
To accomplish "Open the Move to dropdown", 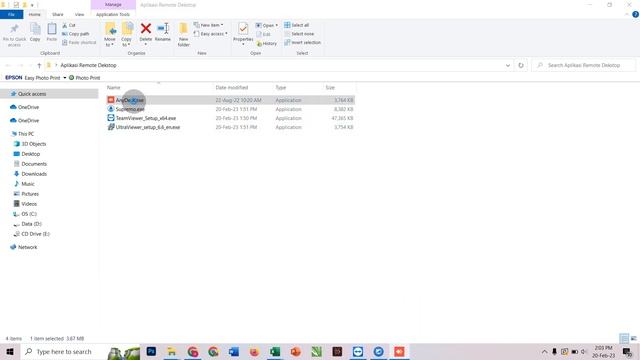I will (110, 35).
